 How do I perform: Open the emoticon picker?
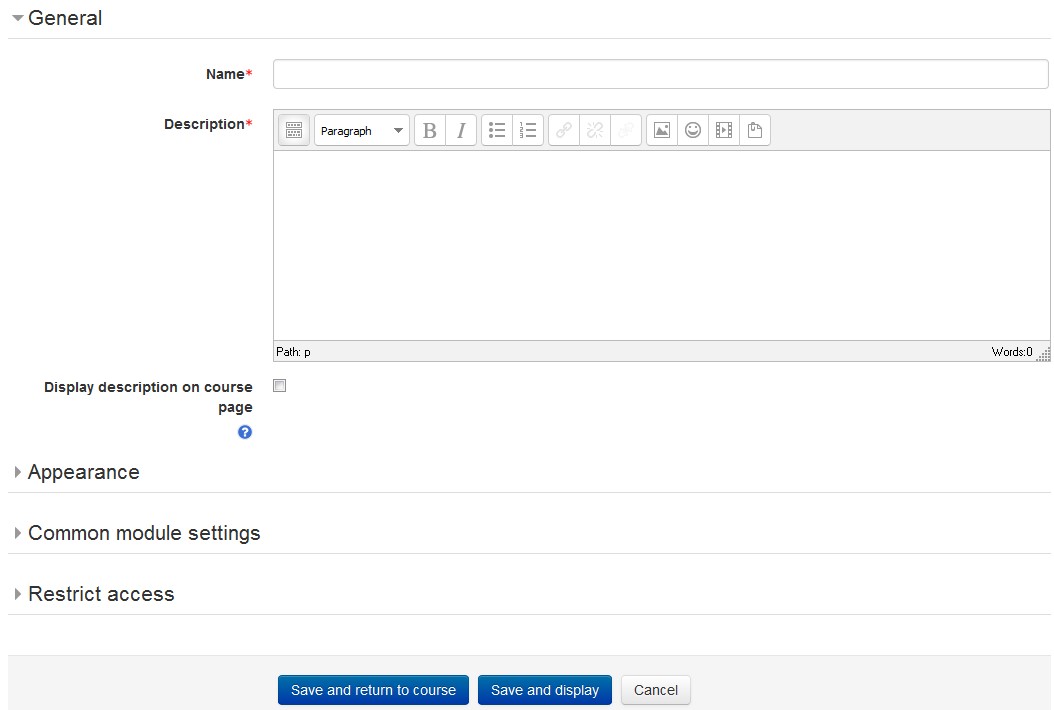tap(693, 130)
